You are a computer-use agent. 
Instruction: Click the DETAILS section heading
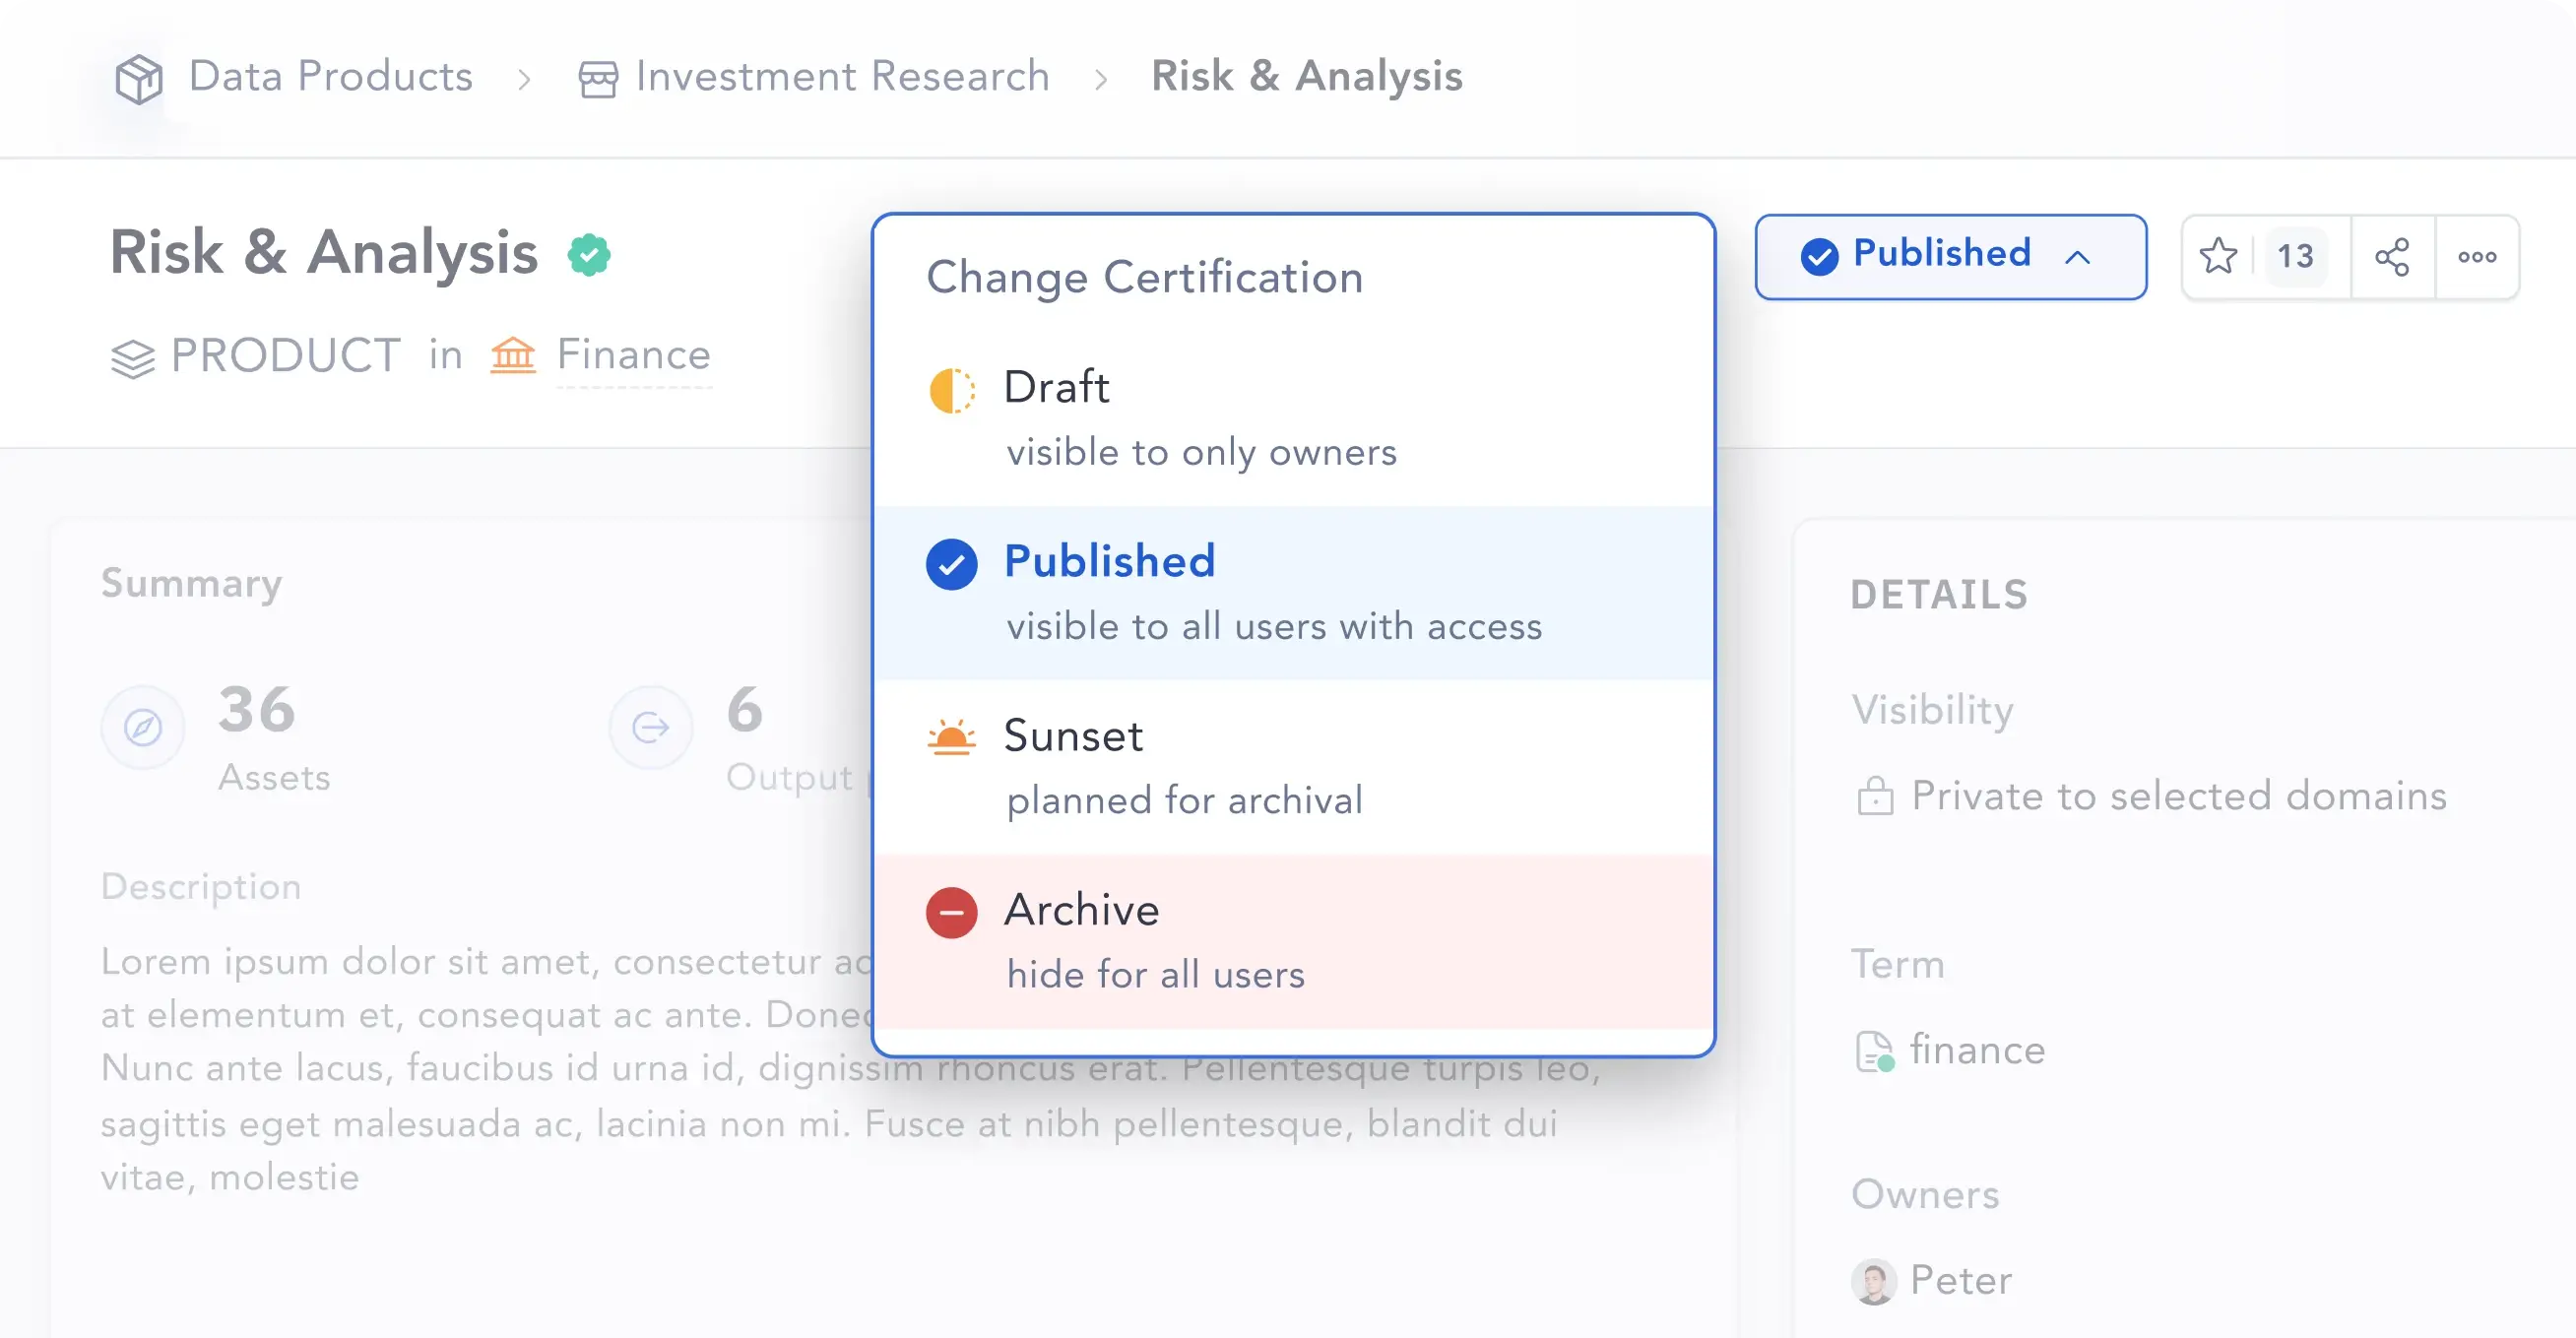[x=1939, y=595]
